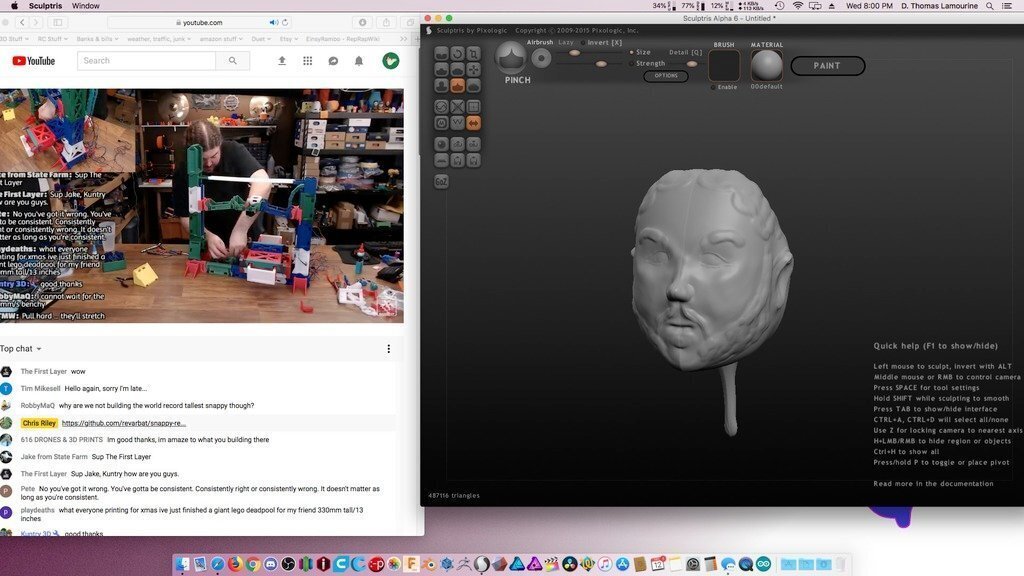Screen dimensions: 1024x576
Task: Select the highlighted Pinch brush icon
Action: pyautogui.click(x=457, y=86)
